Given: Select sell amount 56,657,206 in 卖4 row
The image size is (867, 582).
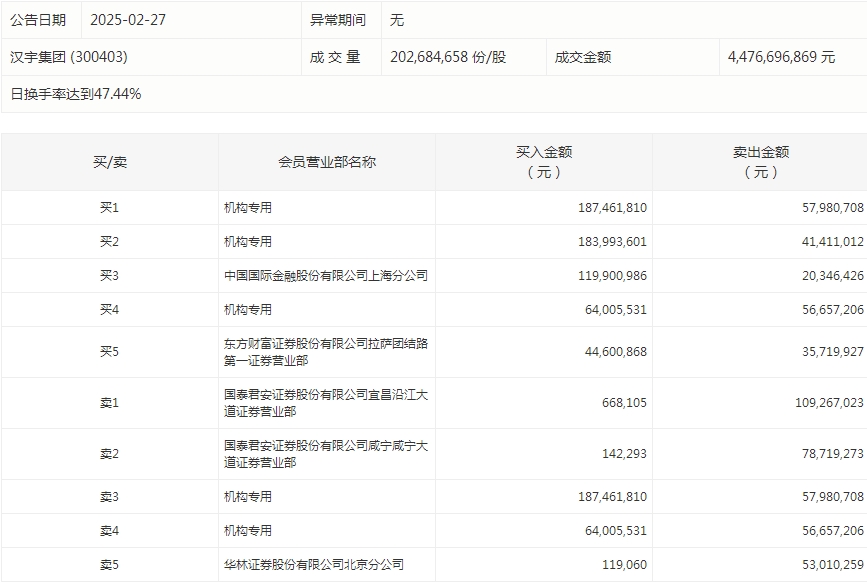Looking at the screenshot, I should click(833, 531).
